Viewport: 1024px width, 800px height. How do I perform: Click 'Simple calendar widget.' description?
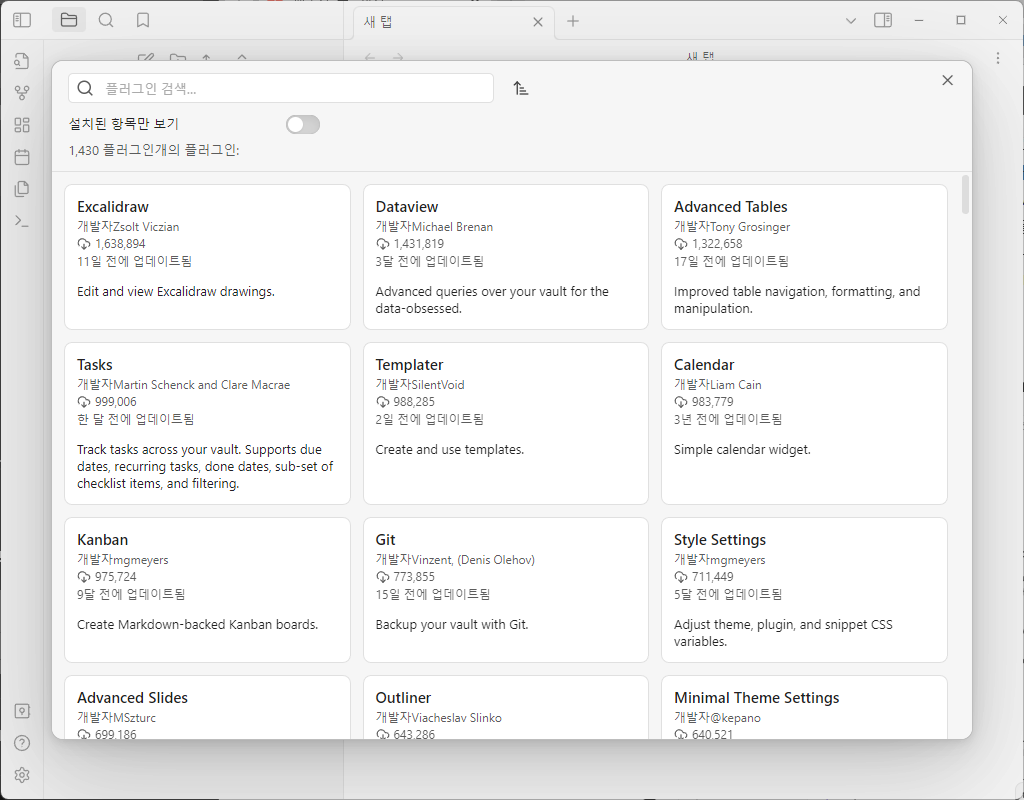743,449
